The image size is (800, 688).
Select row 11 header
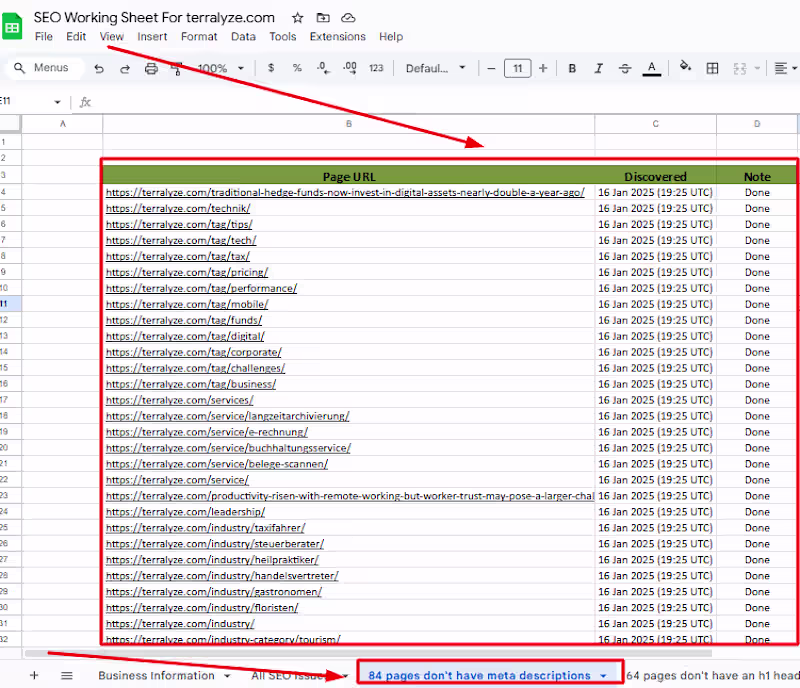tap(10, 304)
